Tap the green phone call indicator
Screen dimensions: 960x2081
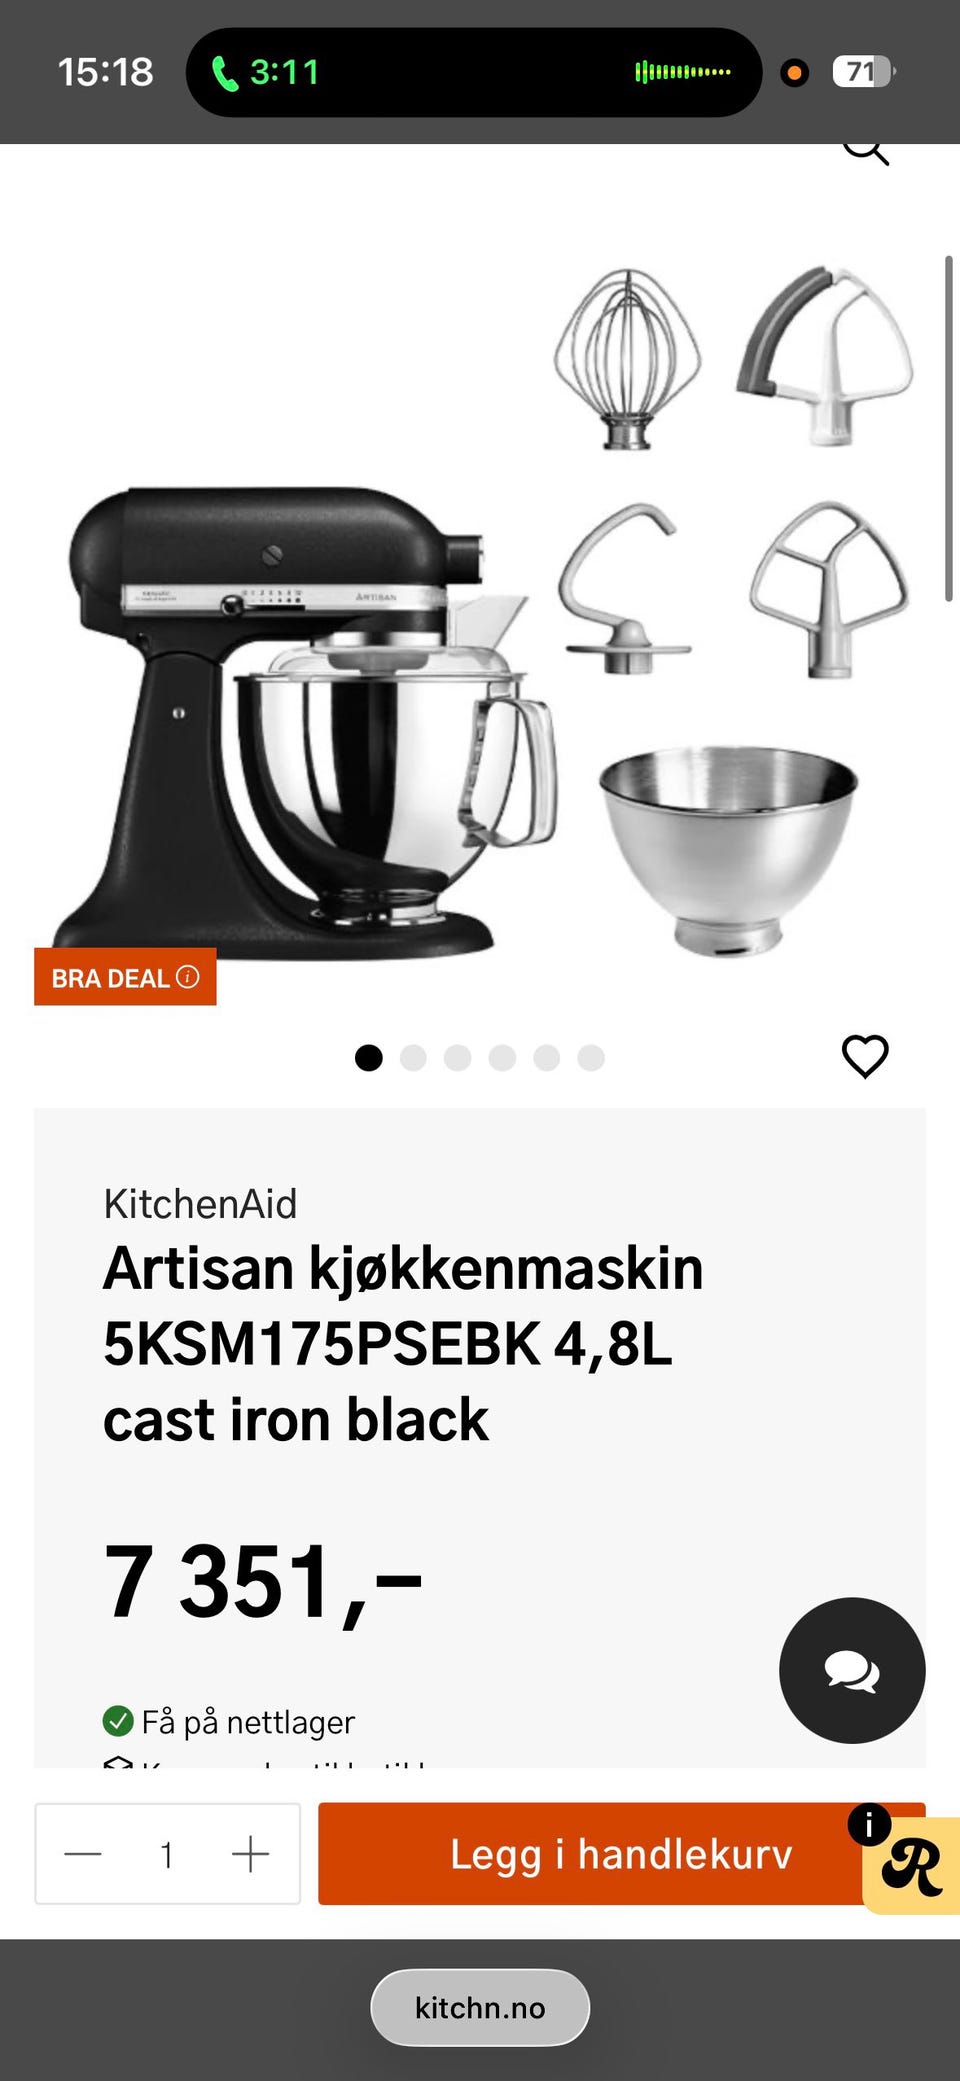[266, 72]
